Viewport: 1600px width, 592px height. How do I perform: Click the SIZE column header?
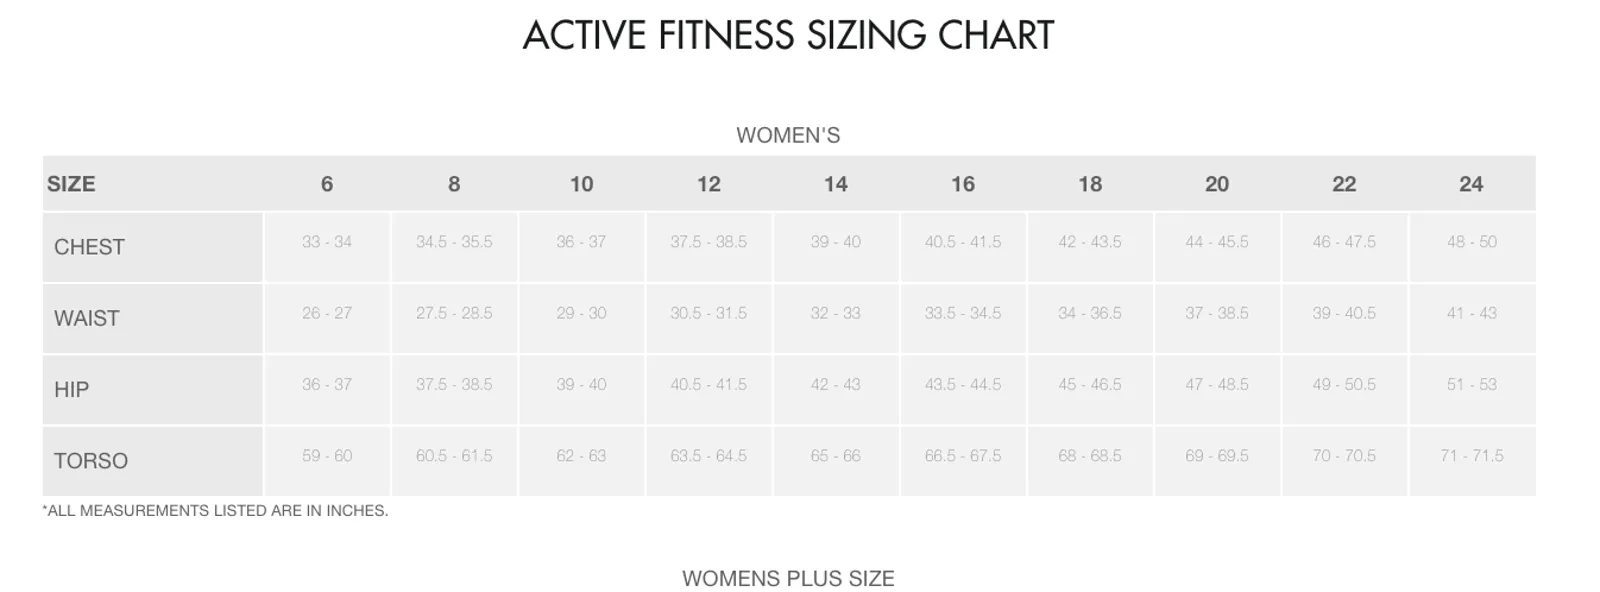click(x=71, y=184)
